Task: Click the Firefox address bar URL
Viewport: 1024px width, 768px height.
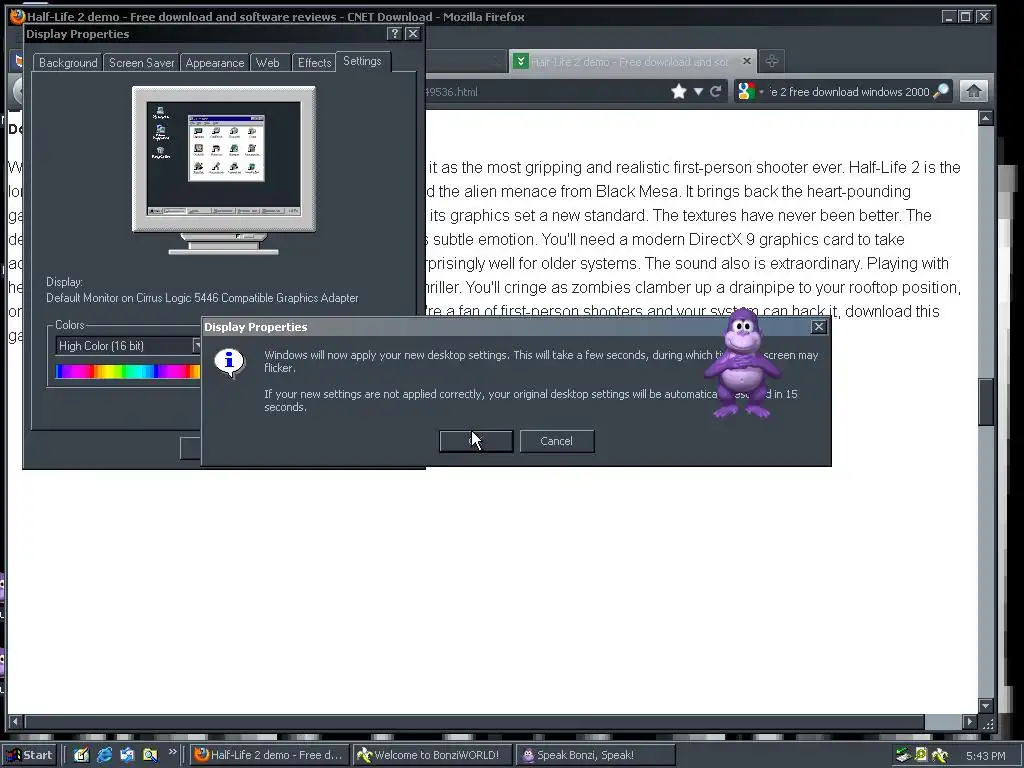Action: 452,91
